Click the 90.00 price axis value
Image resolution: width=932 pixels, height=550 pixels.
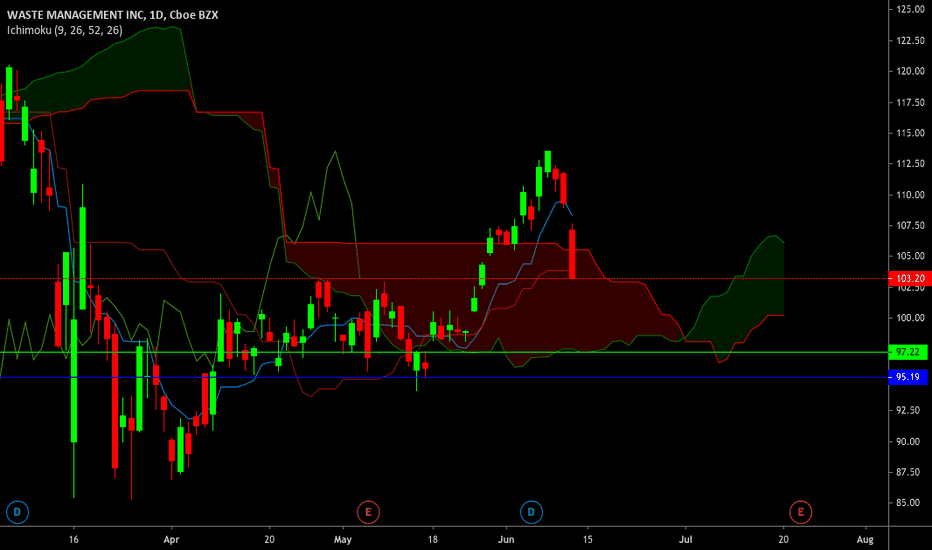tap(910, 441)
